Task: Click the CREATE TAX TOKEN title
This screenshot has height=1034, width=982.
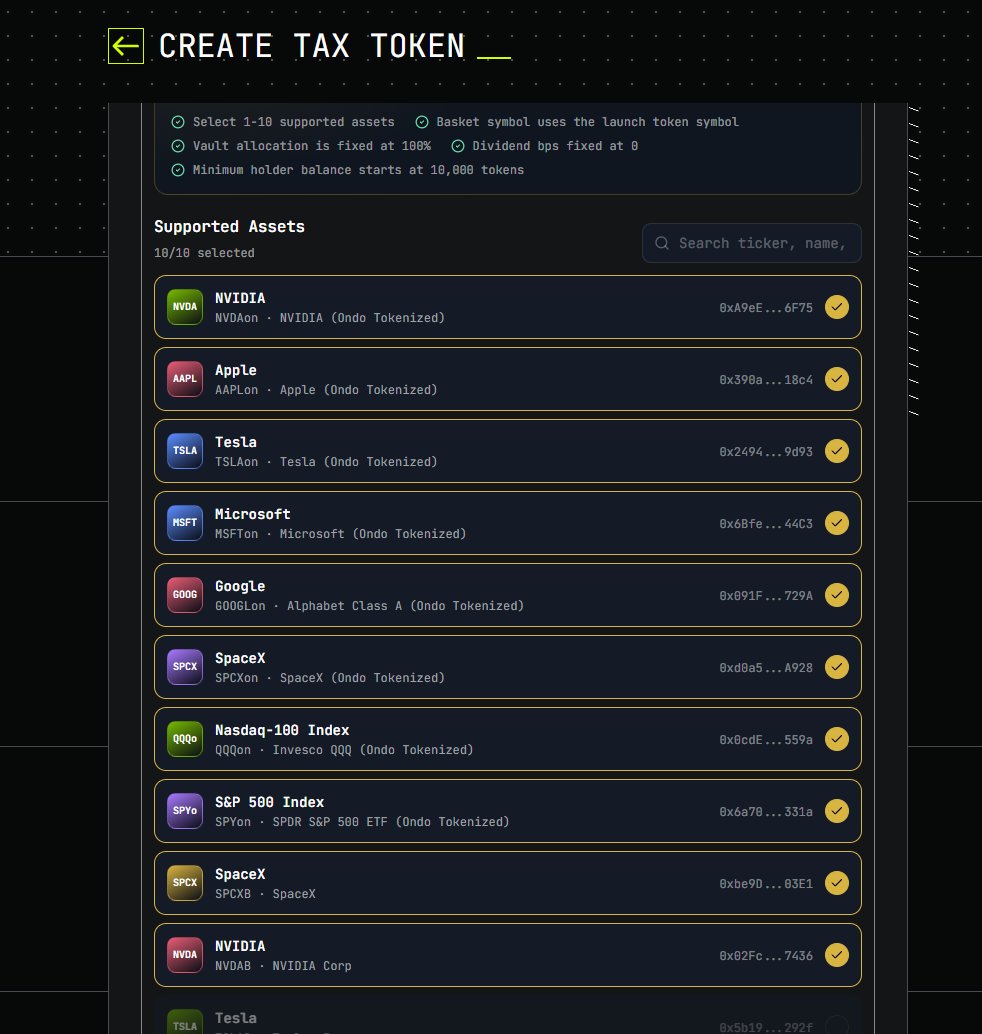Action: tap(311, 46)
